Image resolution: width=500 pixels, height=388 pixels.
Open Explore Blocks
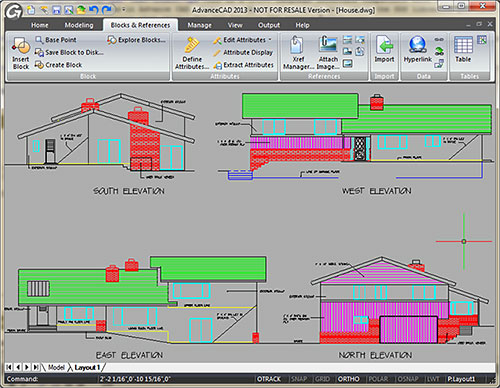[x=136, y=40]
